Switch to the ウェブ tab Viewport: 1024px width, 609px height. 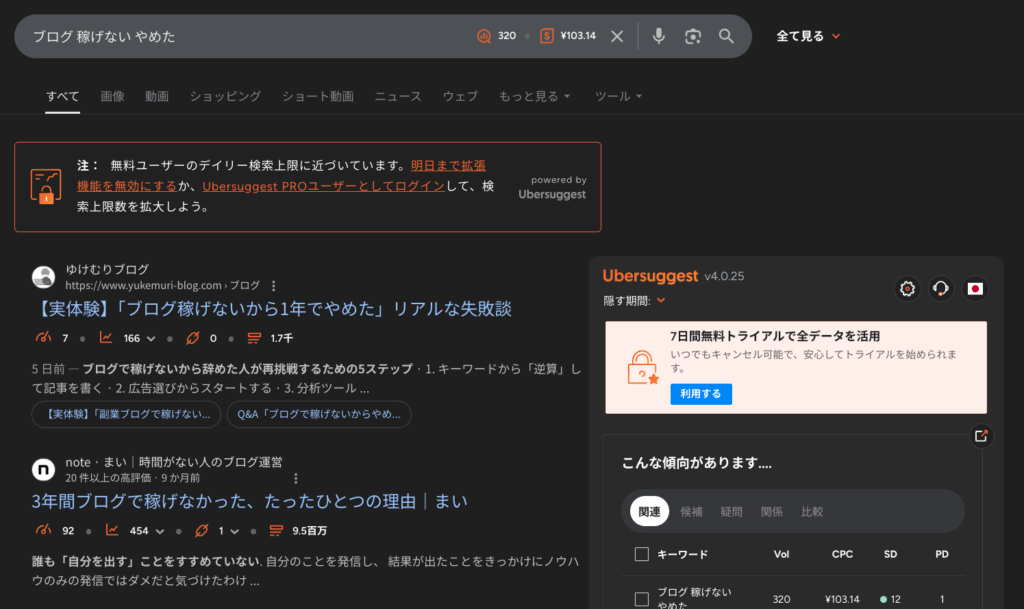tap(460, 96)
